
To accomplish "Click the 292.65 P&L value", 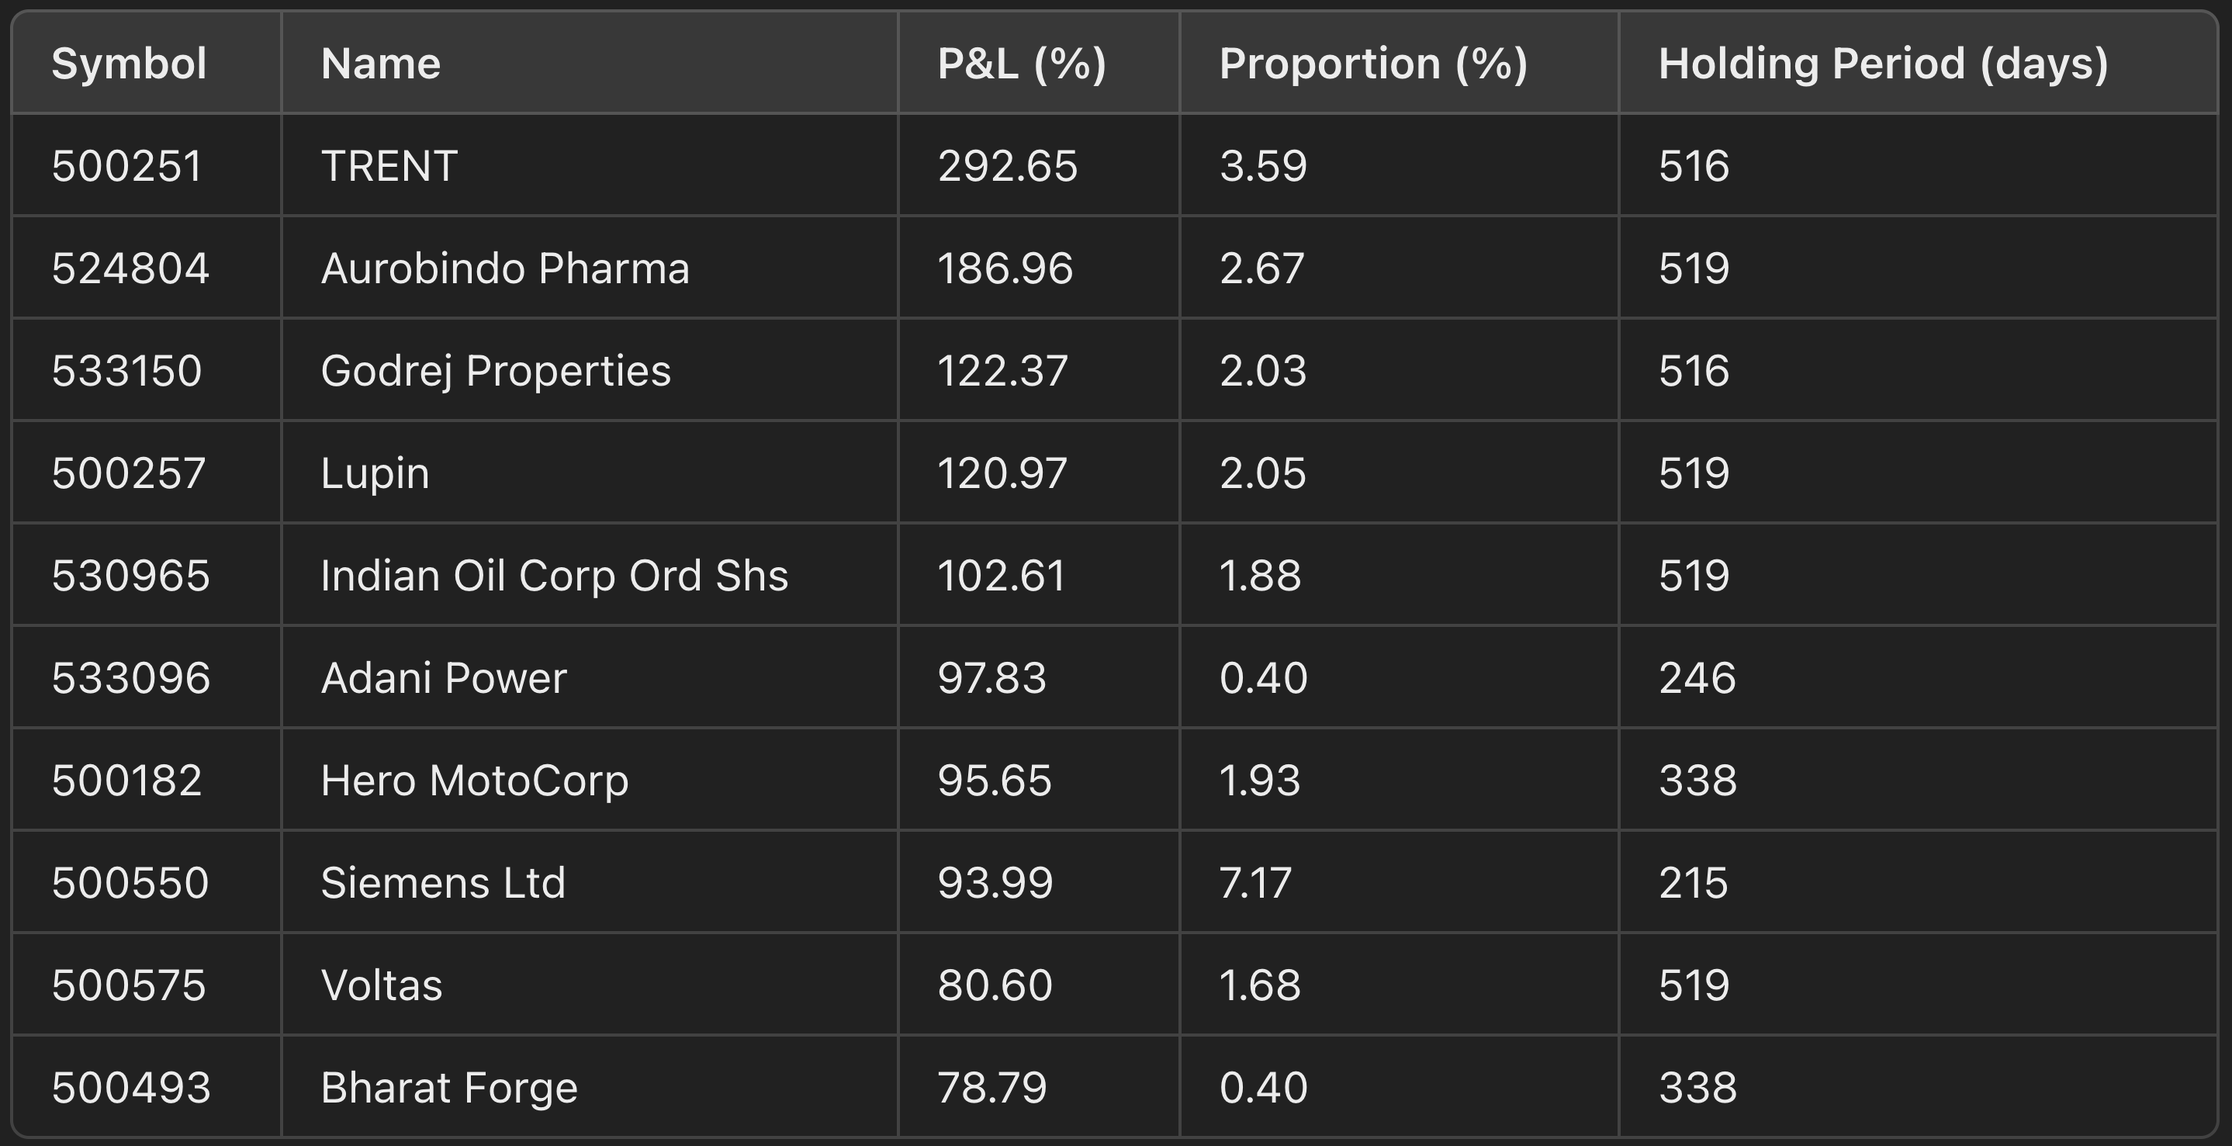I will coord(1007,166).
